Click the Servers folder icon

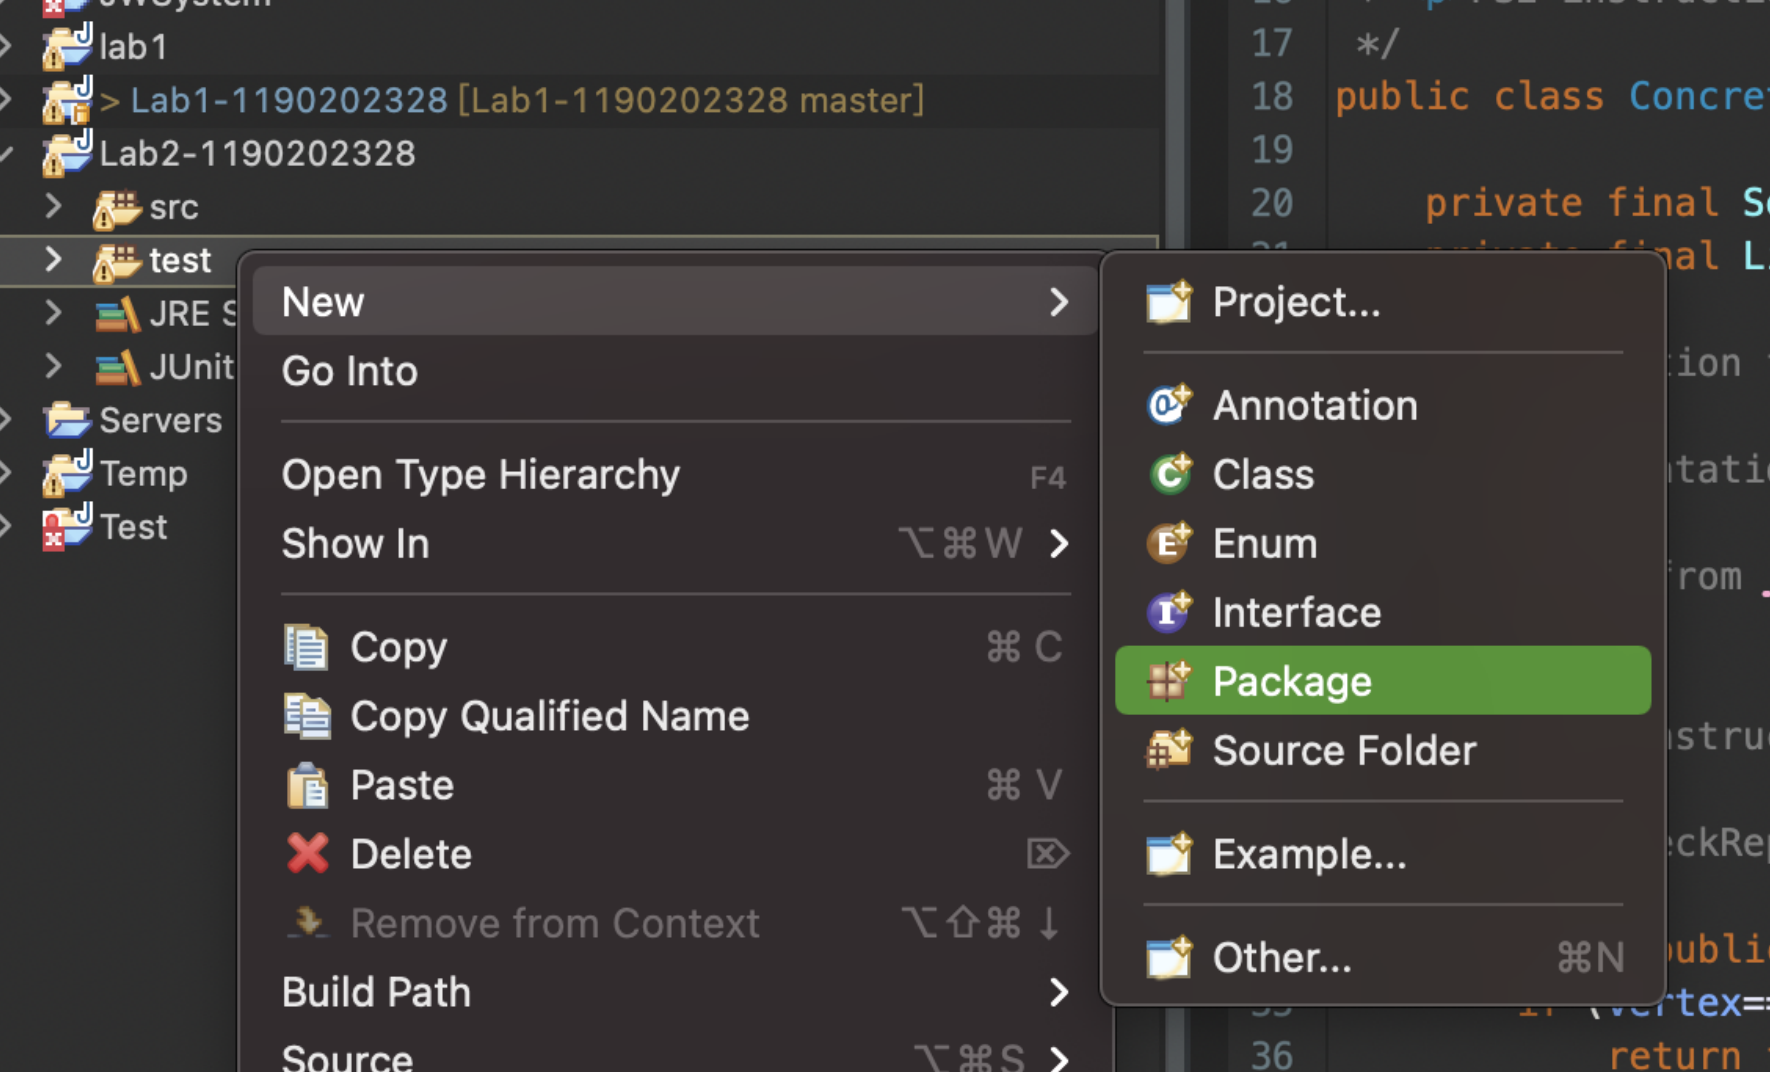[65, 420]
